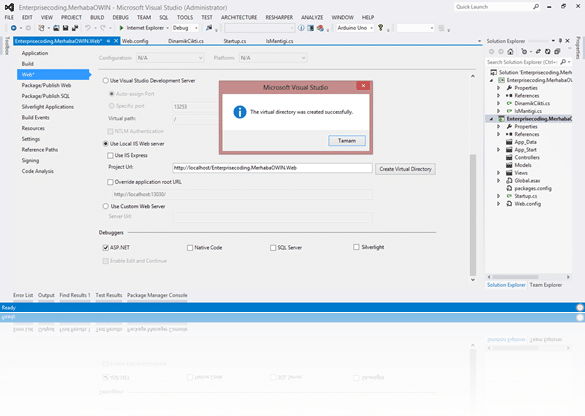This screenshot has height=416, width=585.
Task: Open the ARCHITECTURE menu
Action: coord(239,18)
